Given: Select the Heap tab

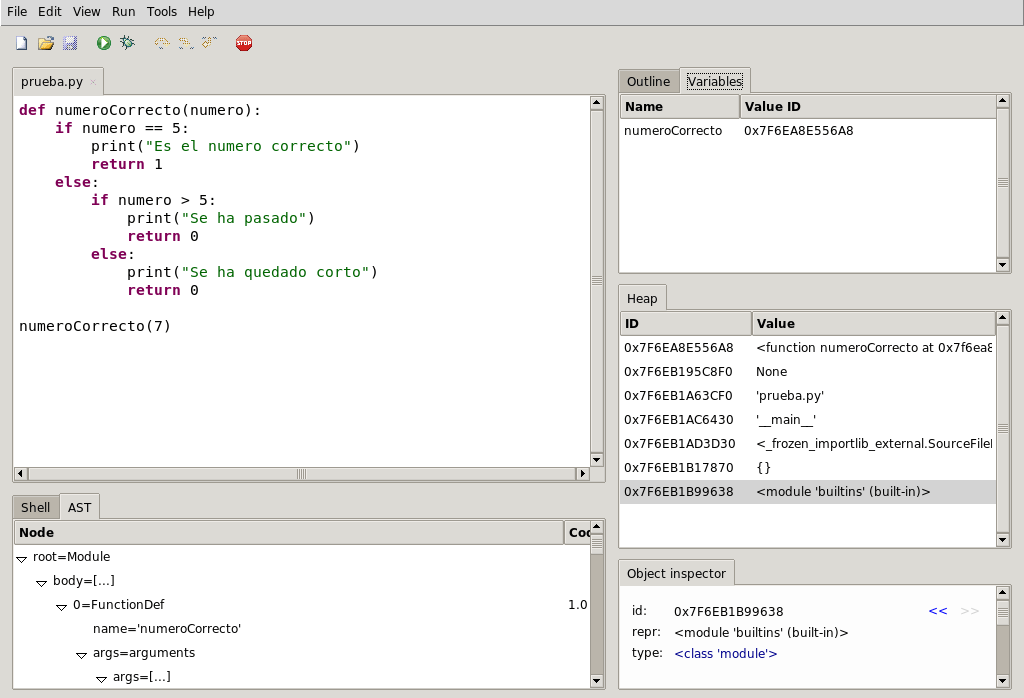Looking at the screenshot, I should (x=642, y=298).
